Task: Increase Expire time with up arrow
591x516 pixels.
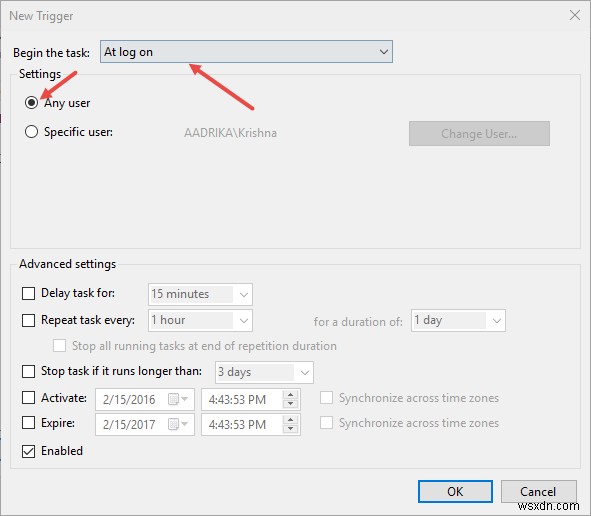Action: coord(290,420)
